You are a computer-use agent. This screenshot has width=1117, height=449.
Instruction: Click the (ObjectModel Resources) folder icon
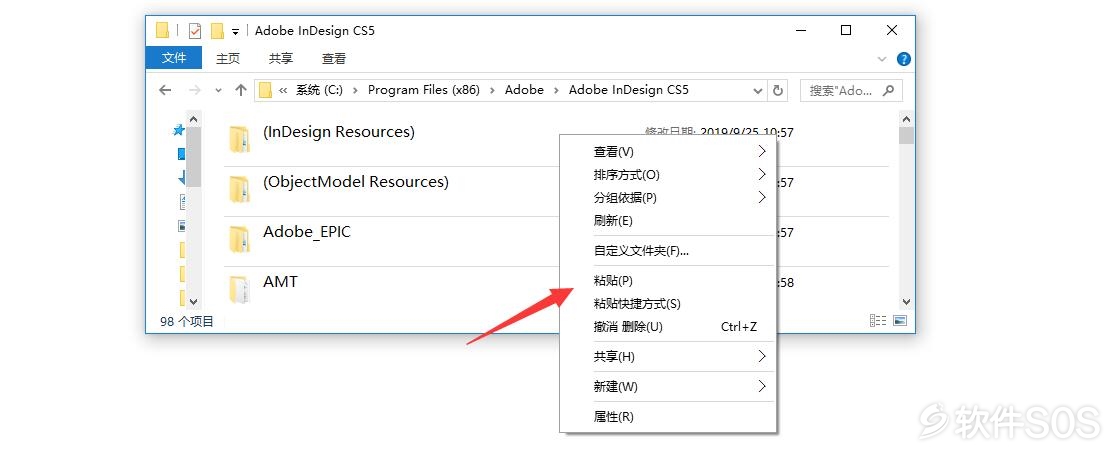(239, 189)
